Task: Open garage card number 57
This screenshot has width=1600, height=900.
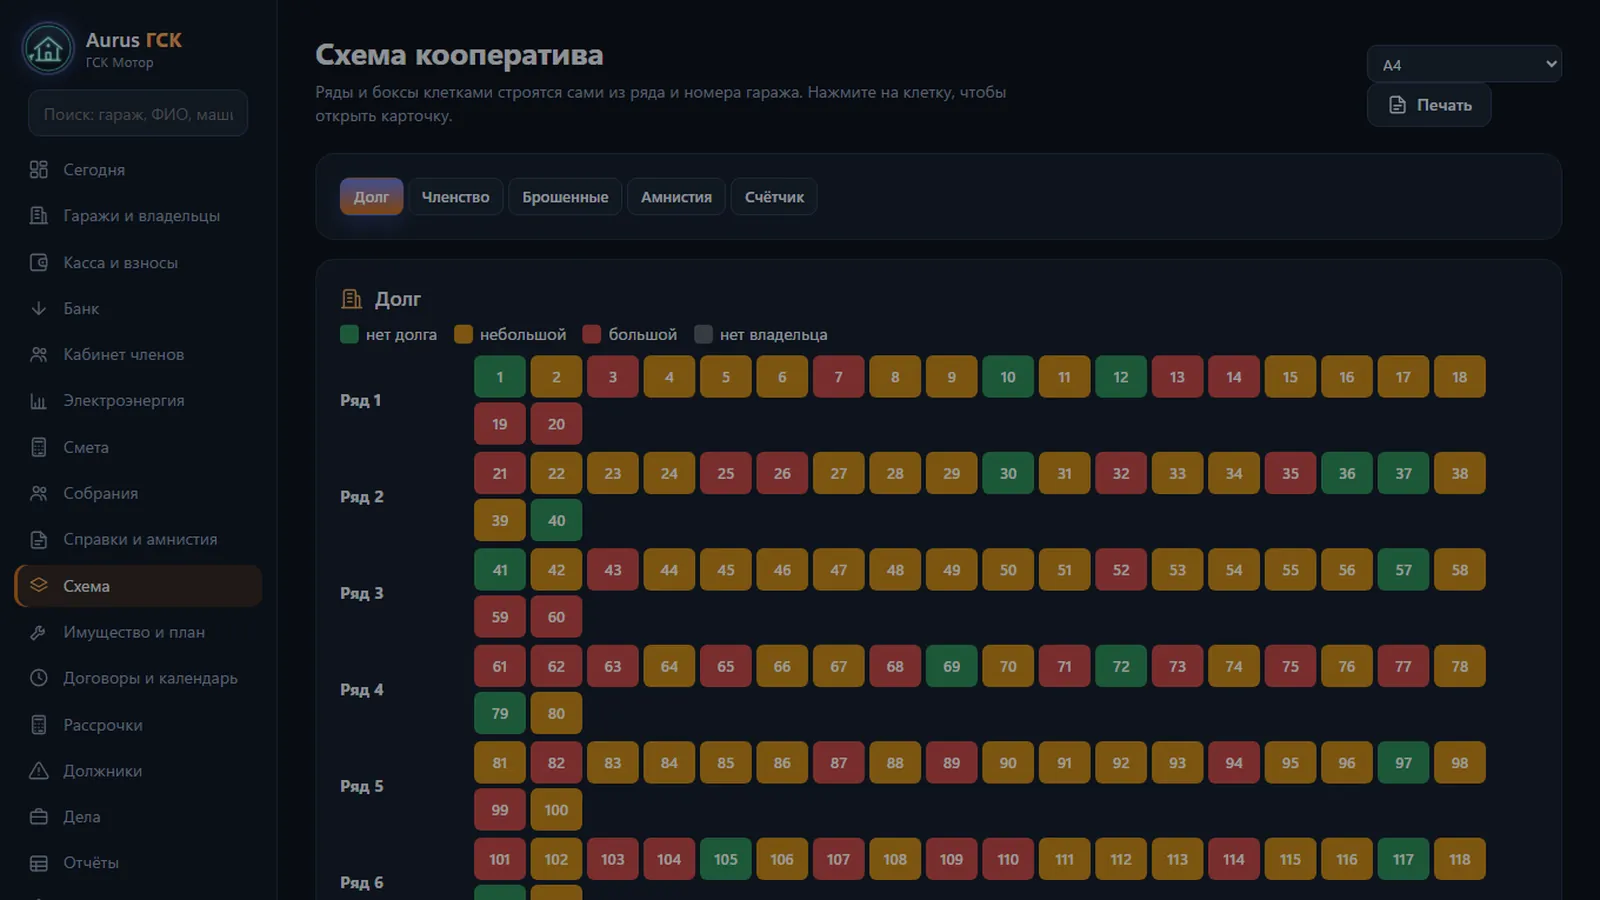Action: pyautogui.click(x=1403, y=570)
